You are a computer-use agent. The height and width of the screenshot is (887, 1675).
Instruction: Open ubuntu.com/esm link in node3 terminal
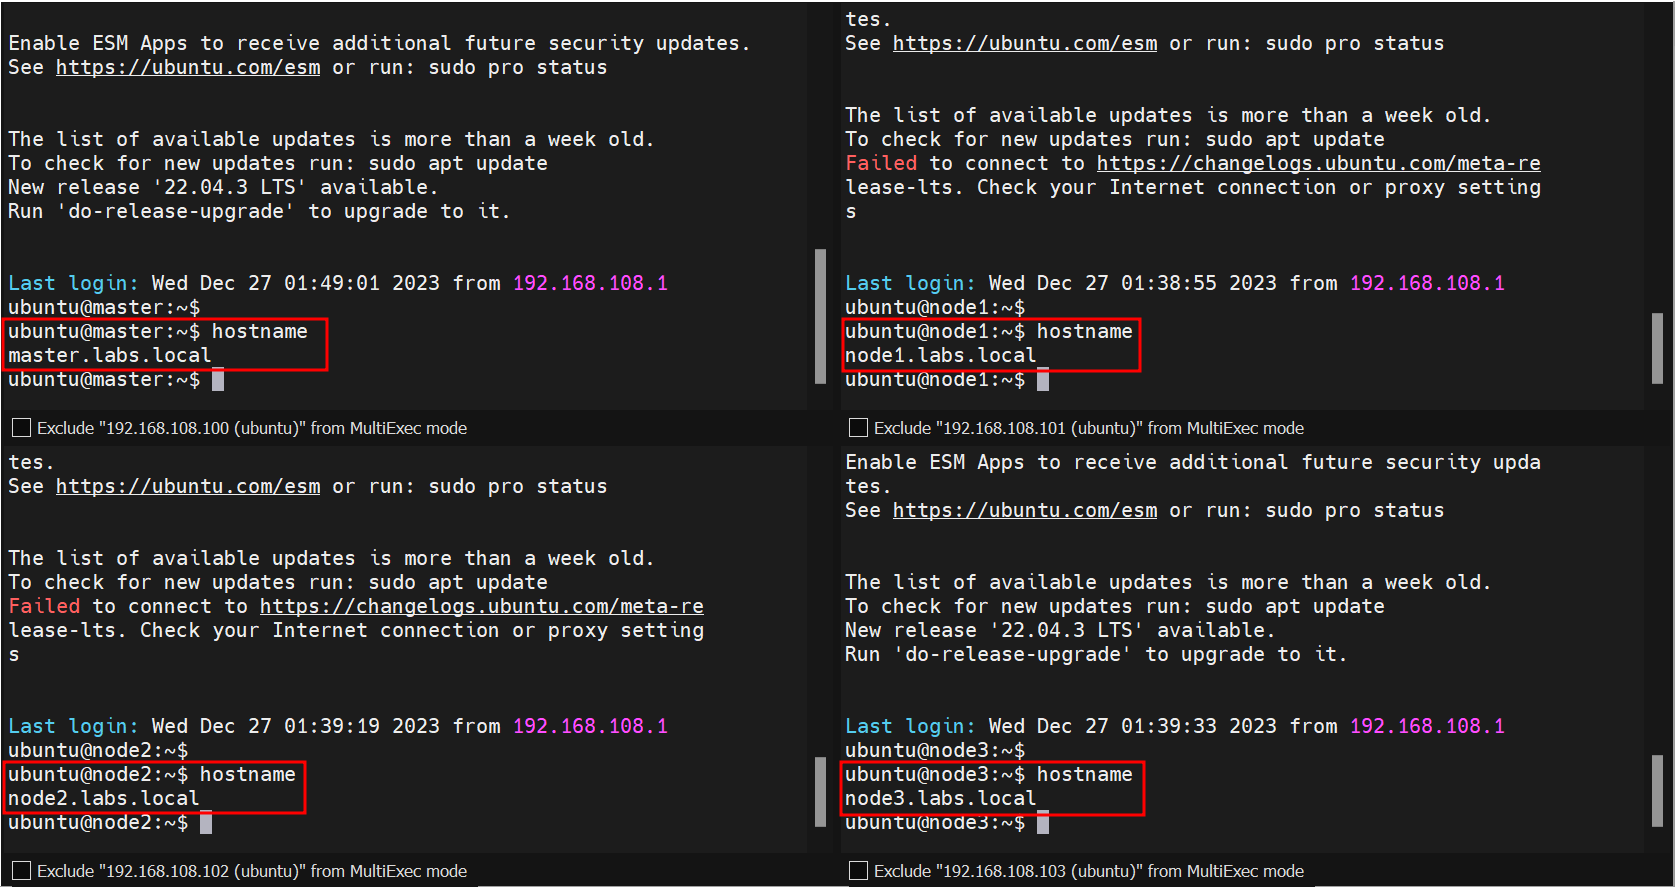[x=1025, y=511]
